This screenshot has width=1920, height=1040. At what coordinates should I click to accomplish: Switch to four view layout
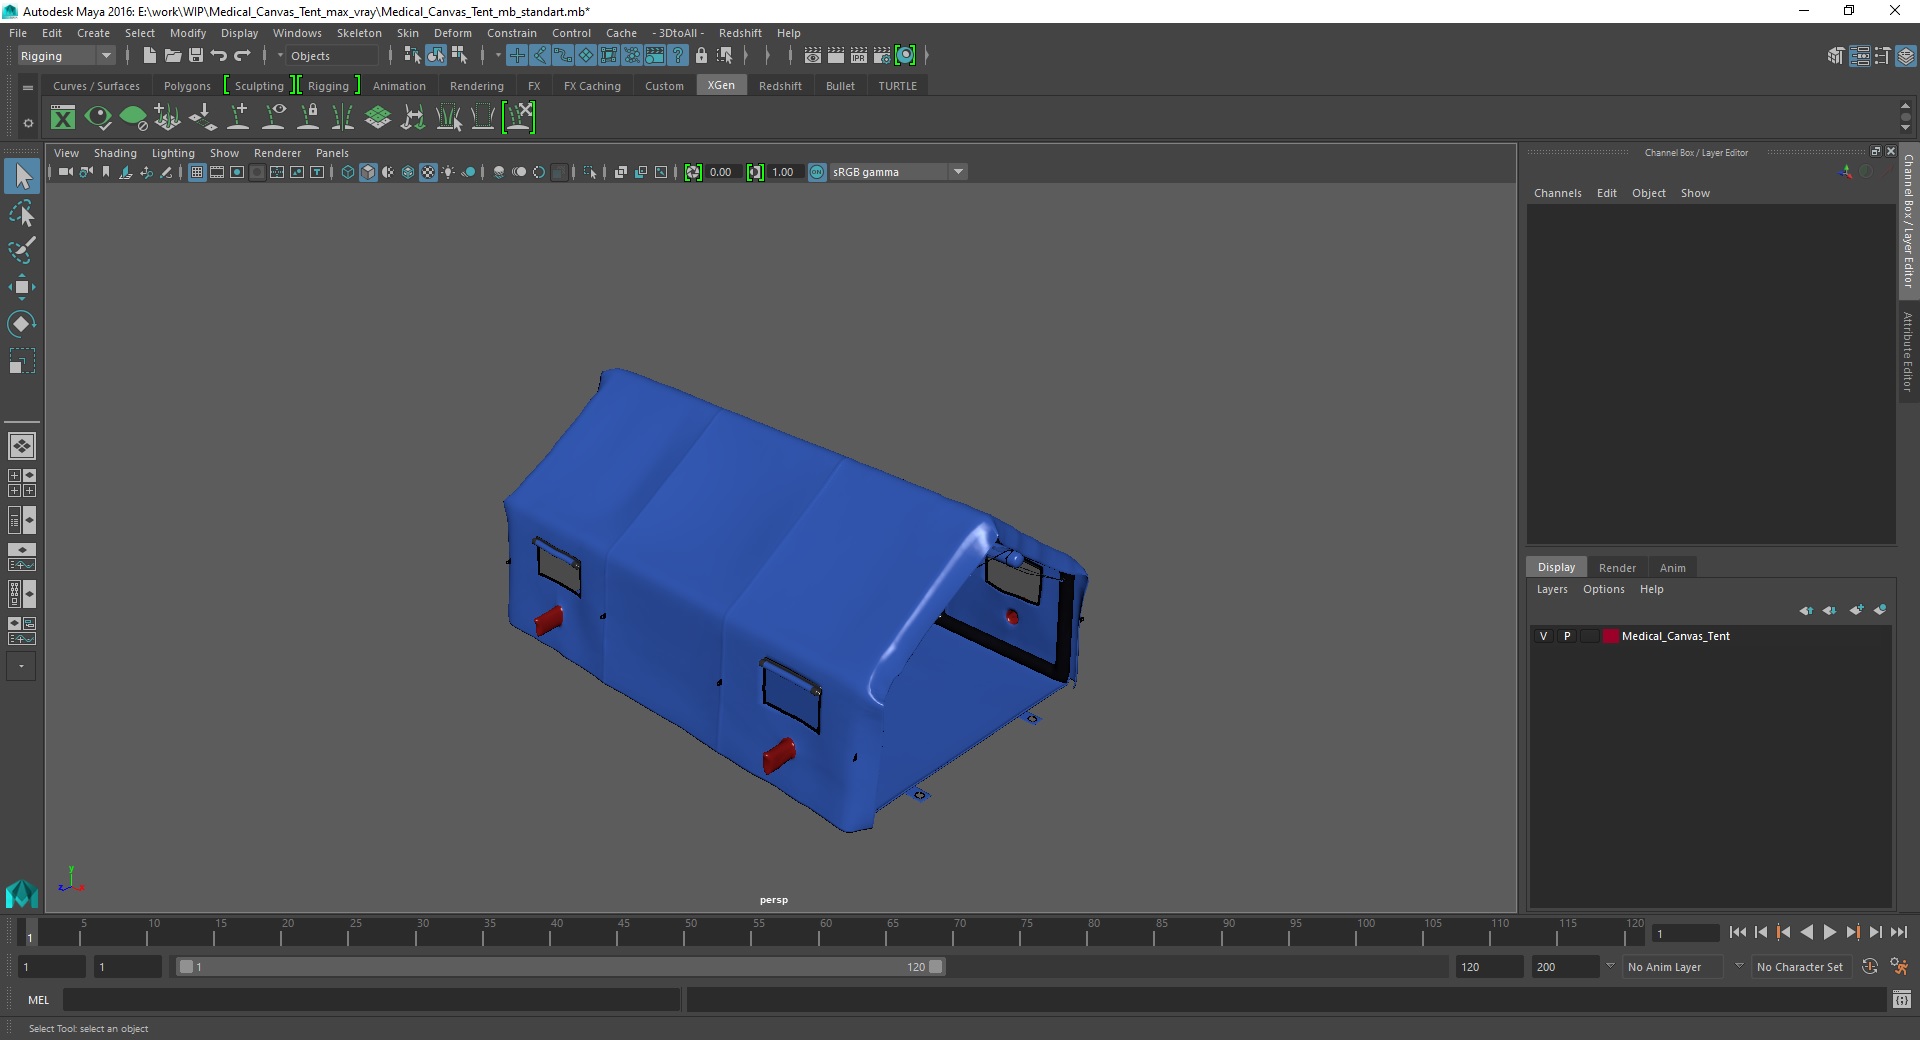click(22, 483)
